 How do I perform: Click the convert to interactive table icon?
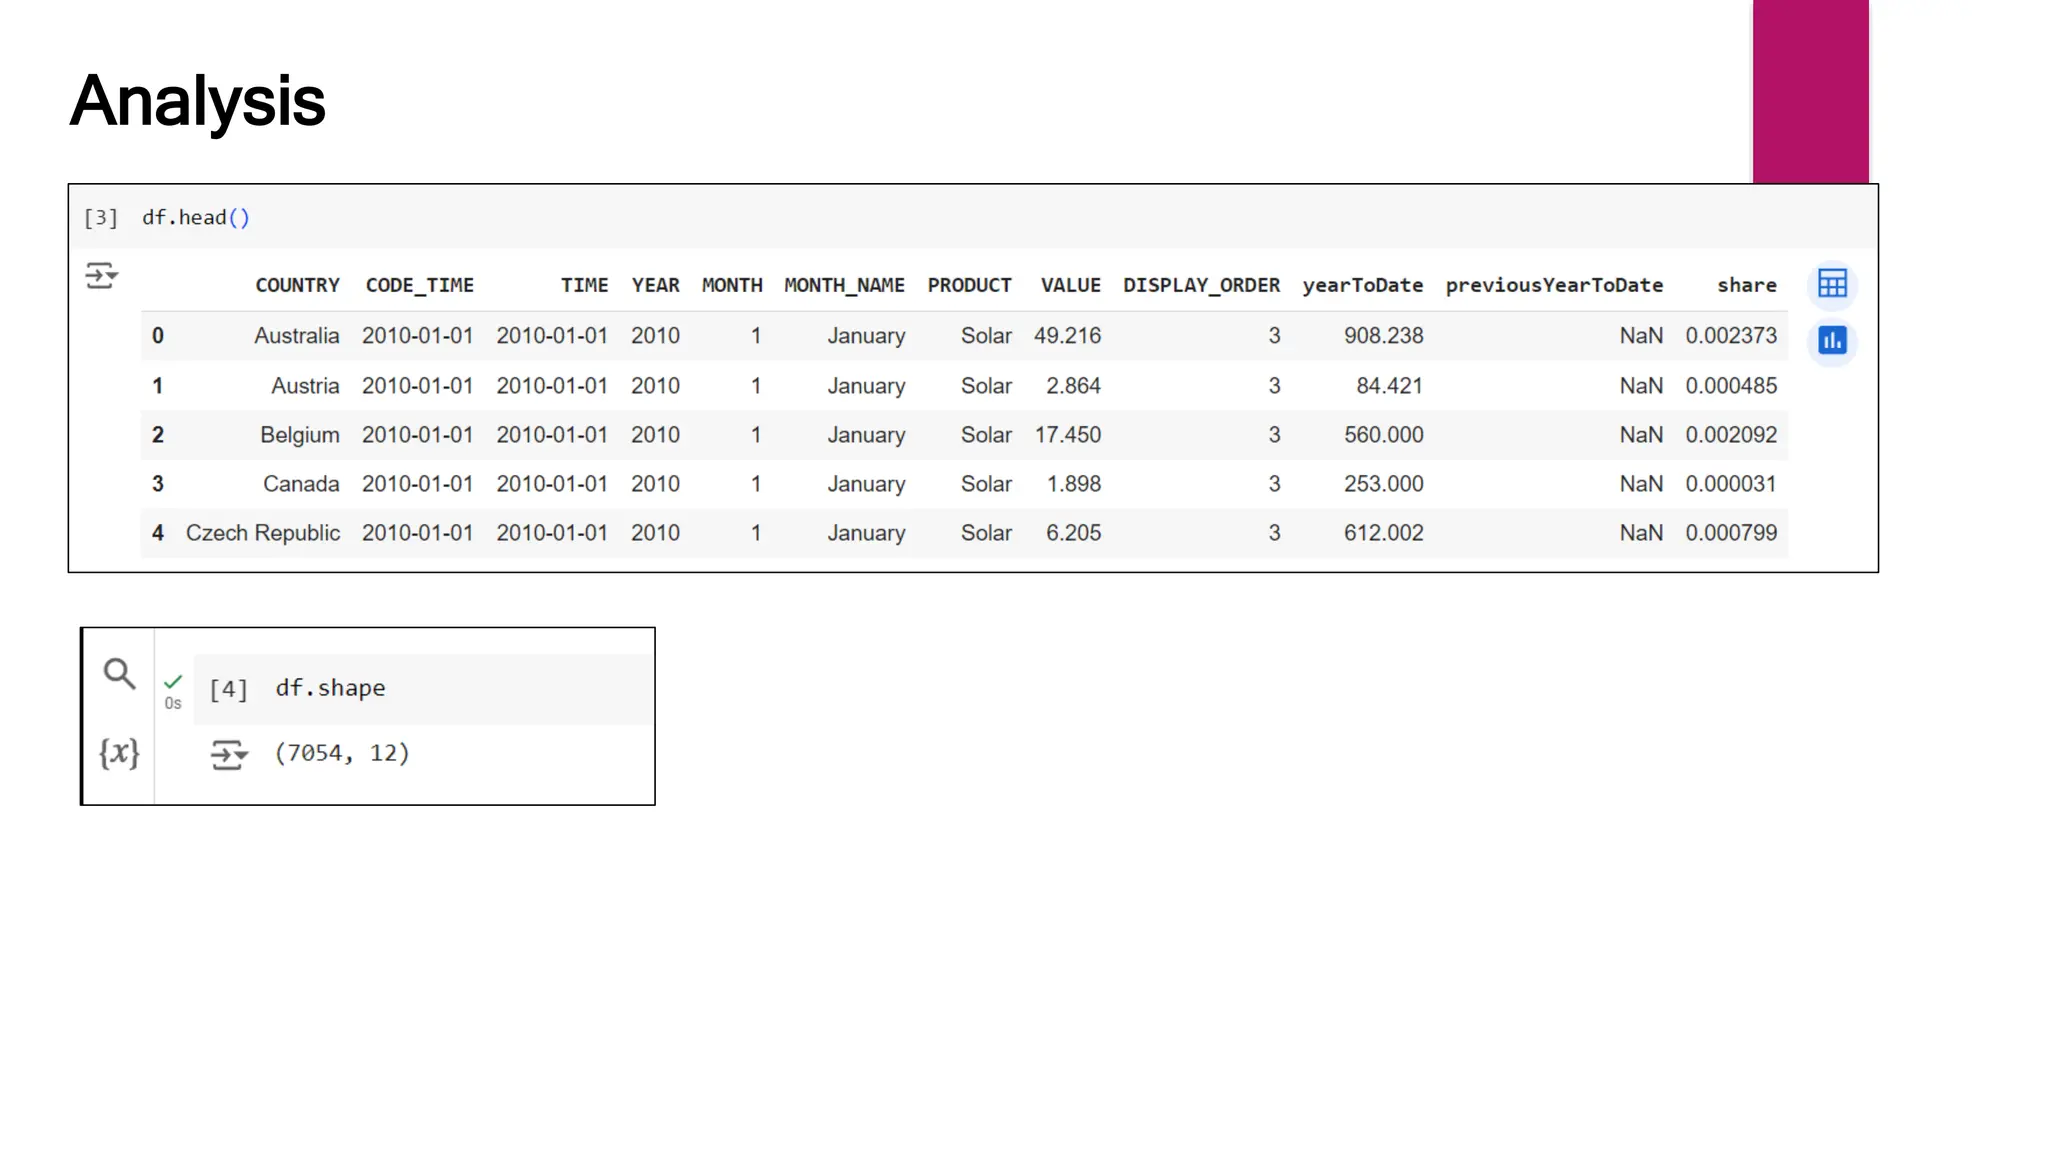point(1831,284)
